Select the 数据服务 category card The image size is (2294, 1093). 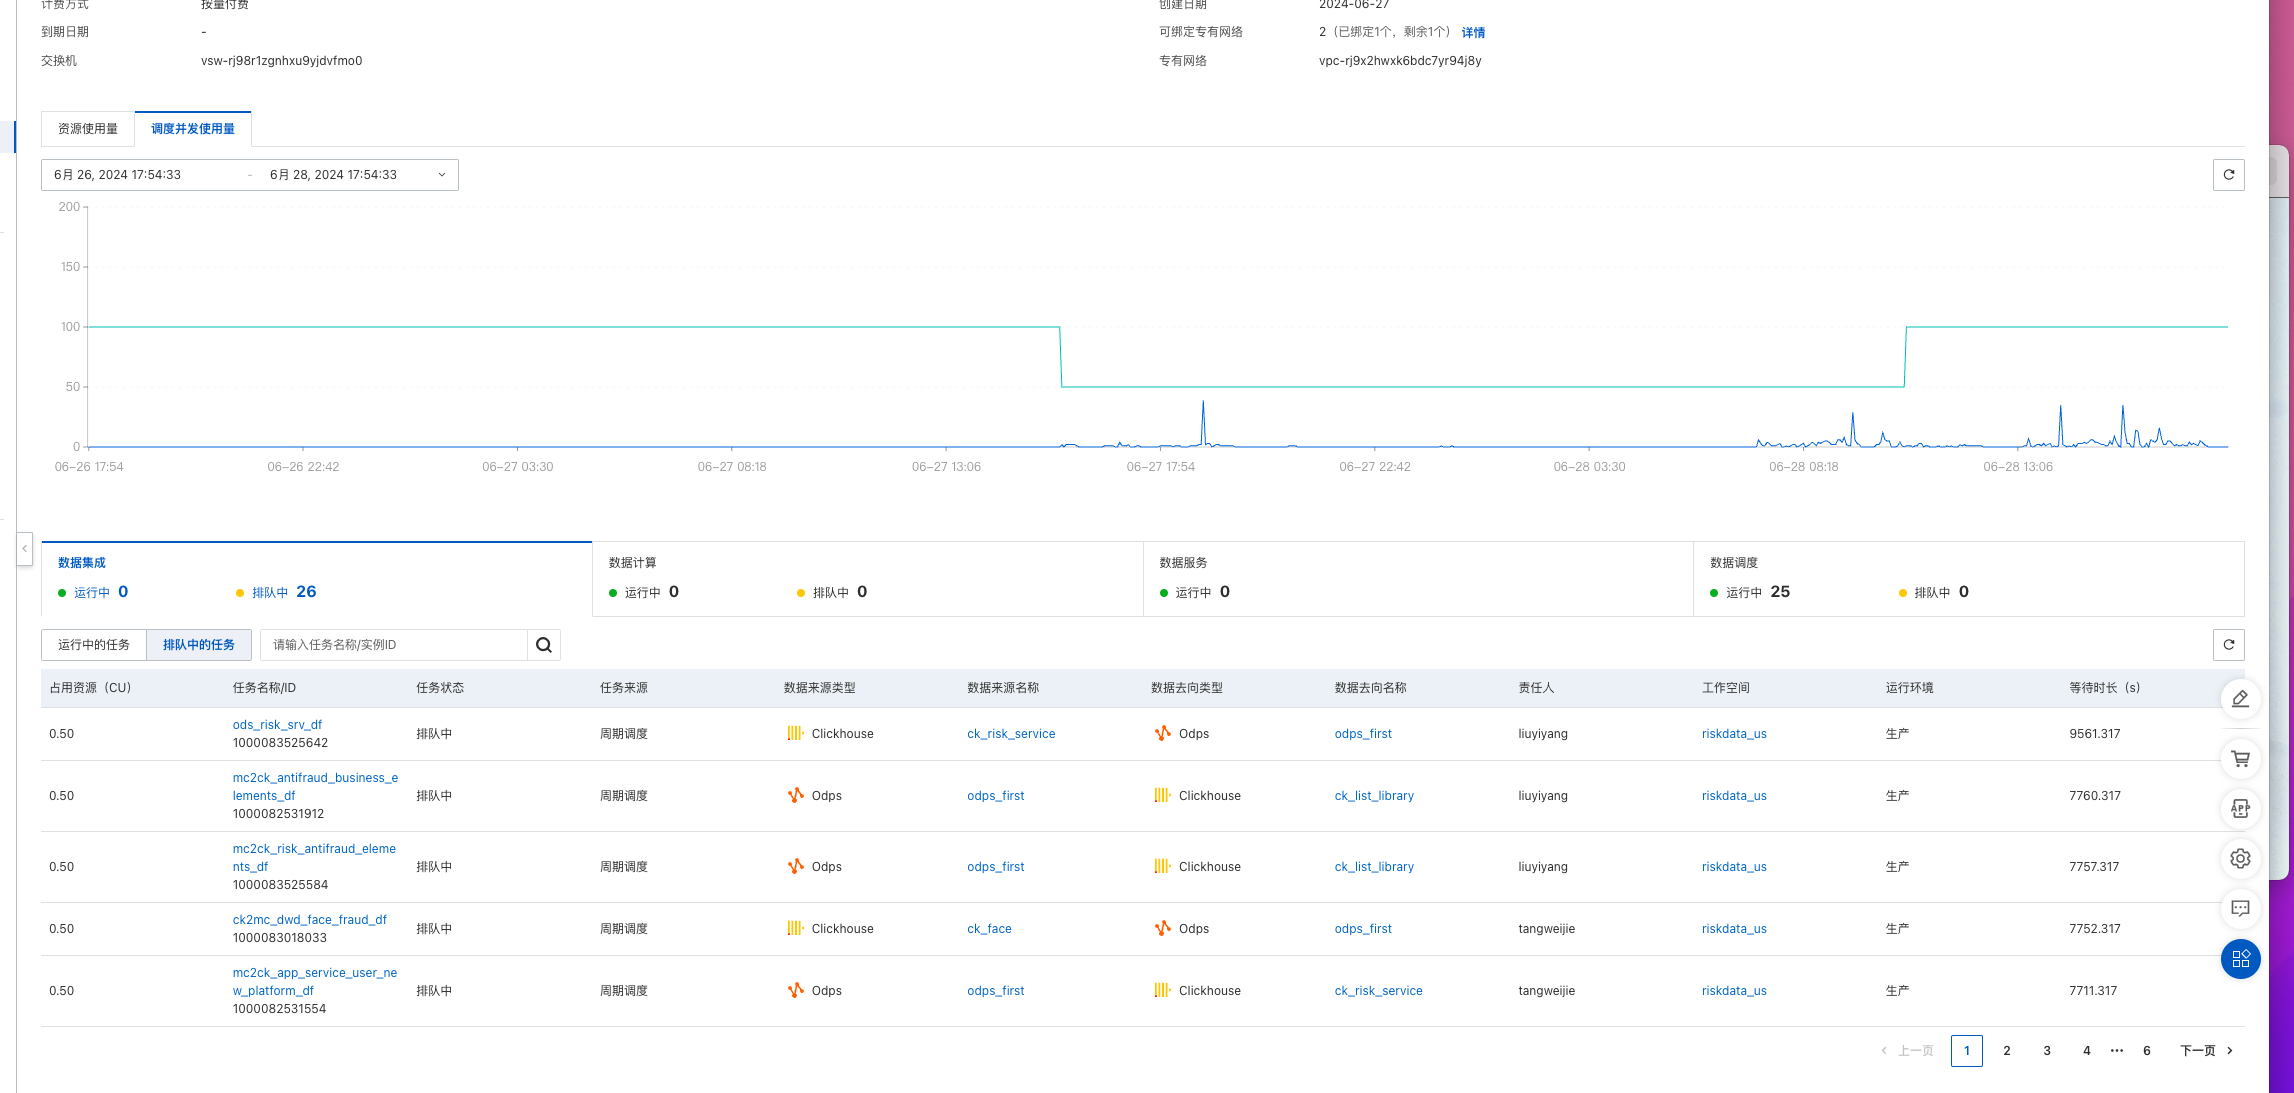tap(1418, 579)
